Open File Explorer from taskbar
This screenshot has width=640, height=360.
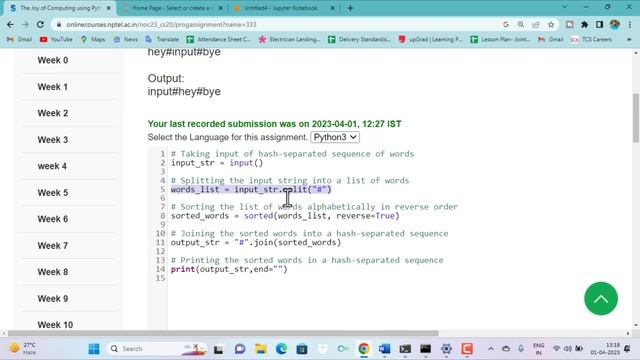click(x=260, y=349)
